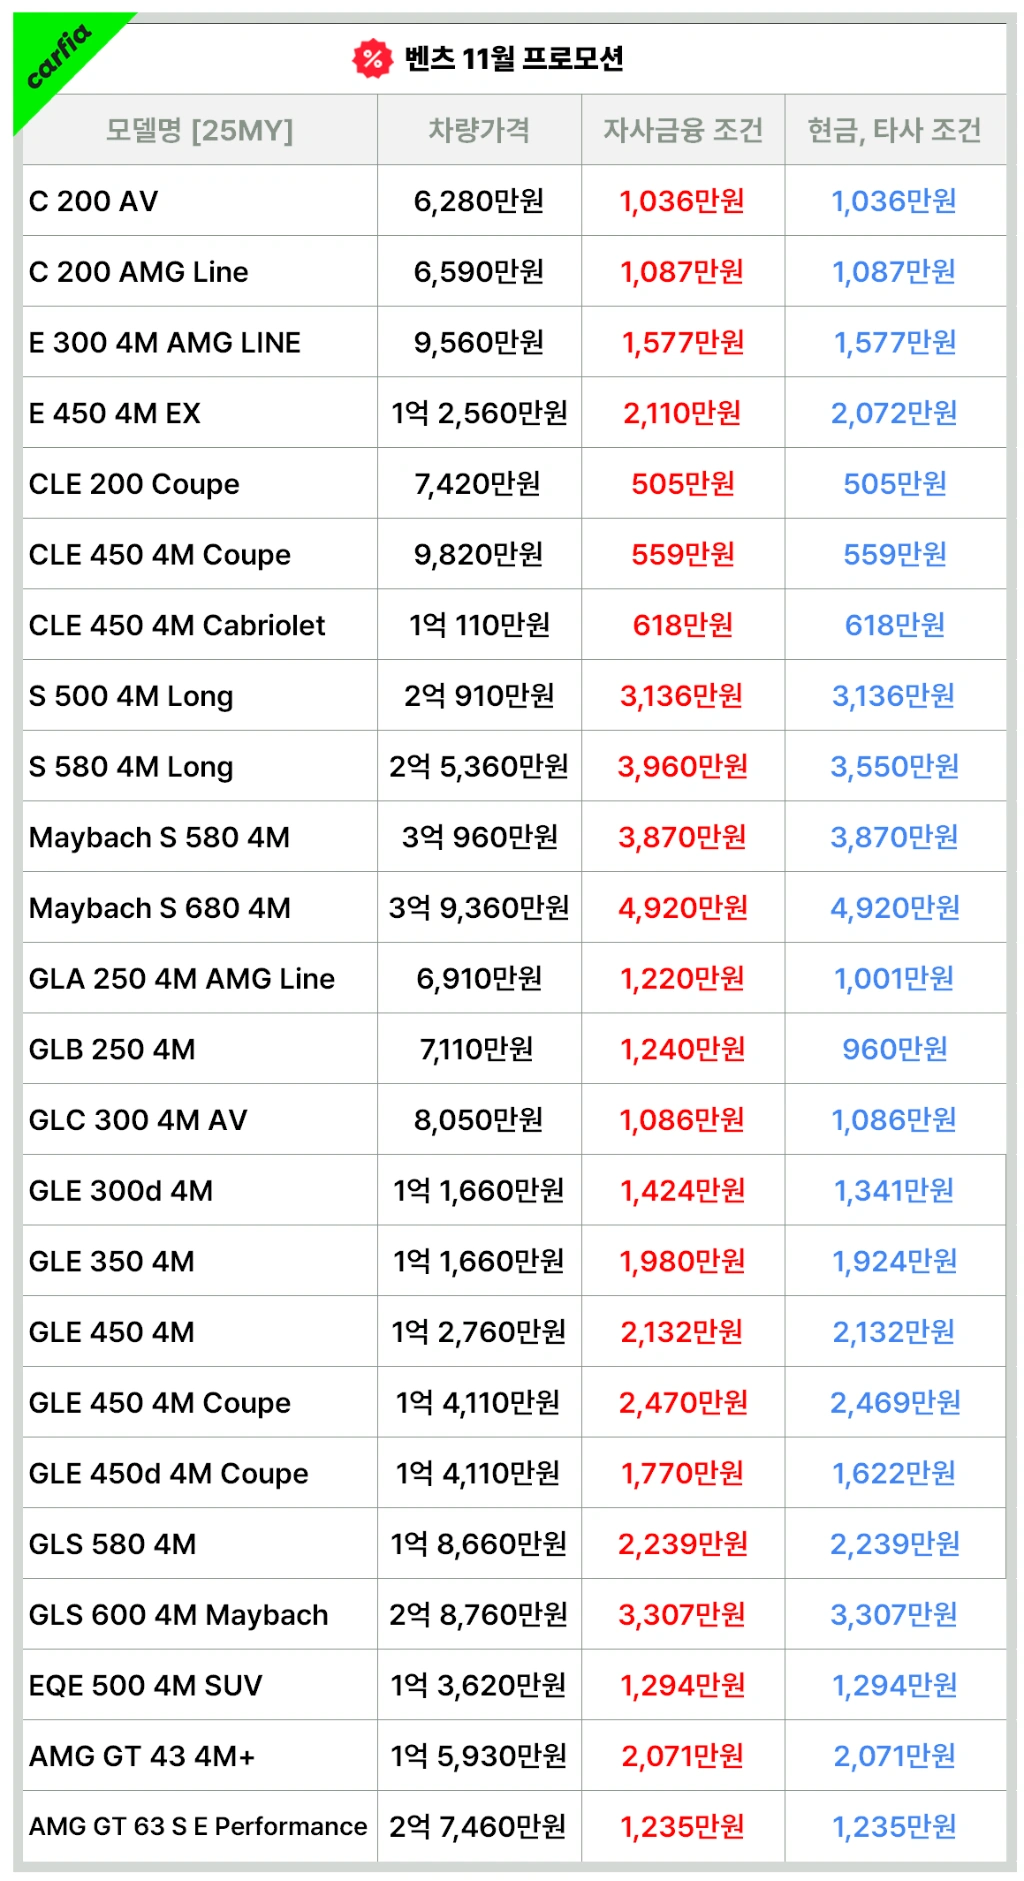Select the EQE 500 4M SUV row label

(146, 1686)
